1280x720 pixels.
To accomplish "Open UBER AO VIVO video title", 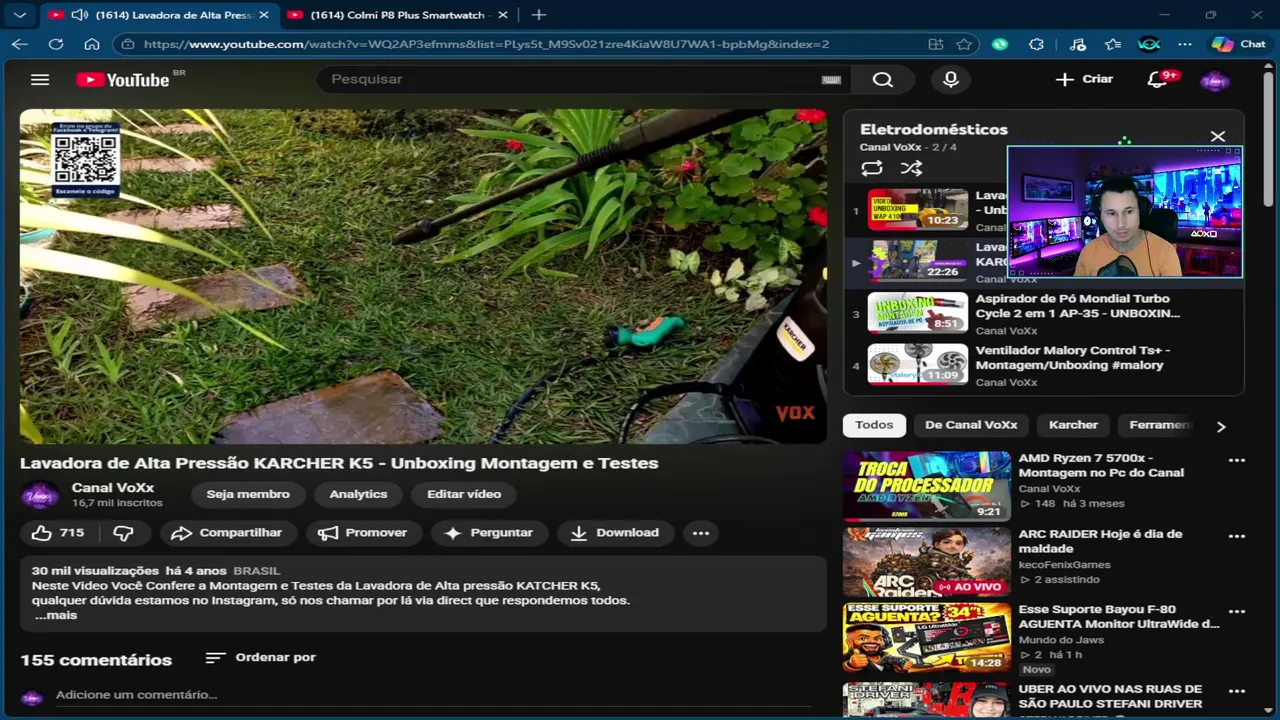I will pyautogui.click(x=1110, y=696).
